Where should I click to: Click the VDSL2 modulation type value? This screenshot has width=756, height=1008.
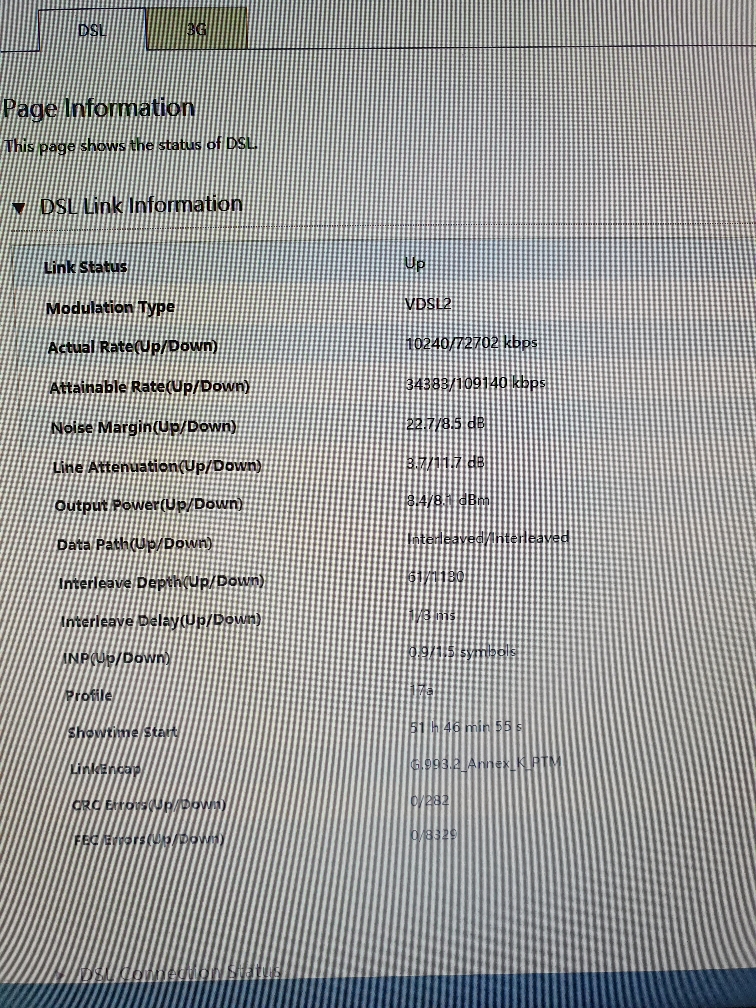pos(430,304)
